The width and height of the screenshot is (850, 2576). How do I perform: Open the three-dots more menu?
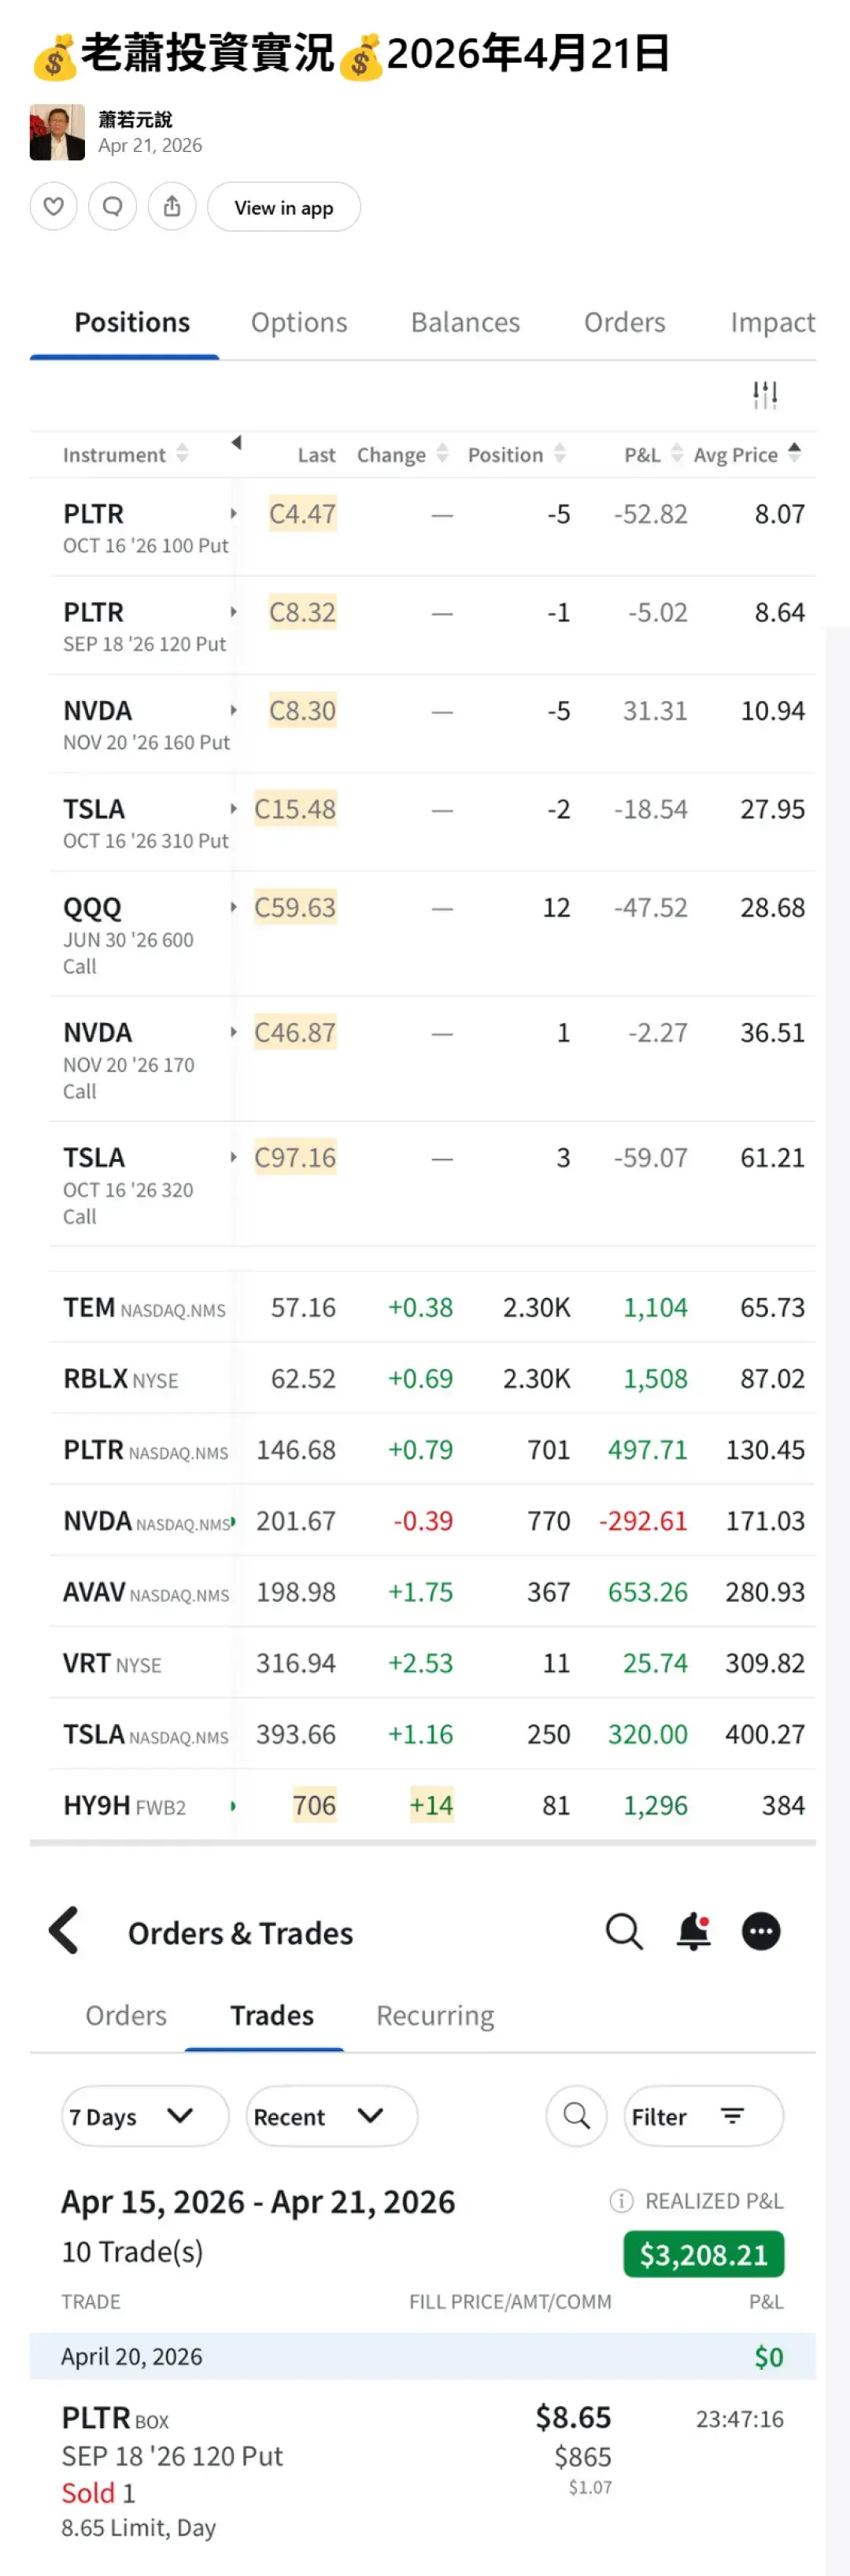tap(761, 1931)
